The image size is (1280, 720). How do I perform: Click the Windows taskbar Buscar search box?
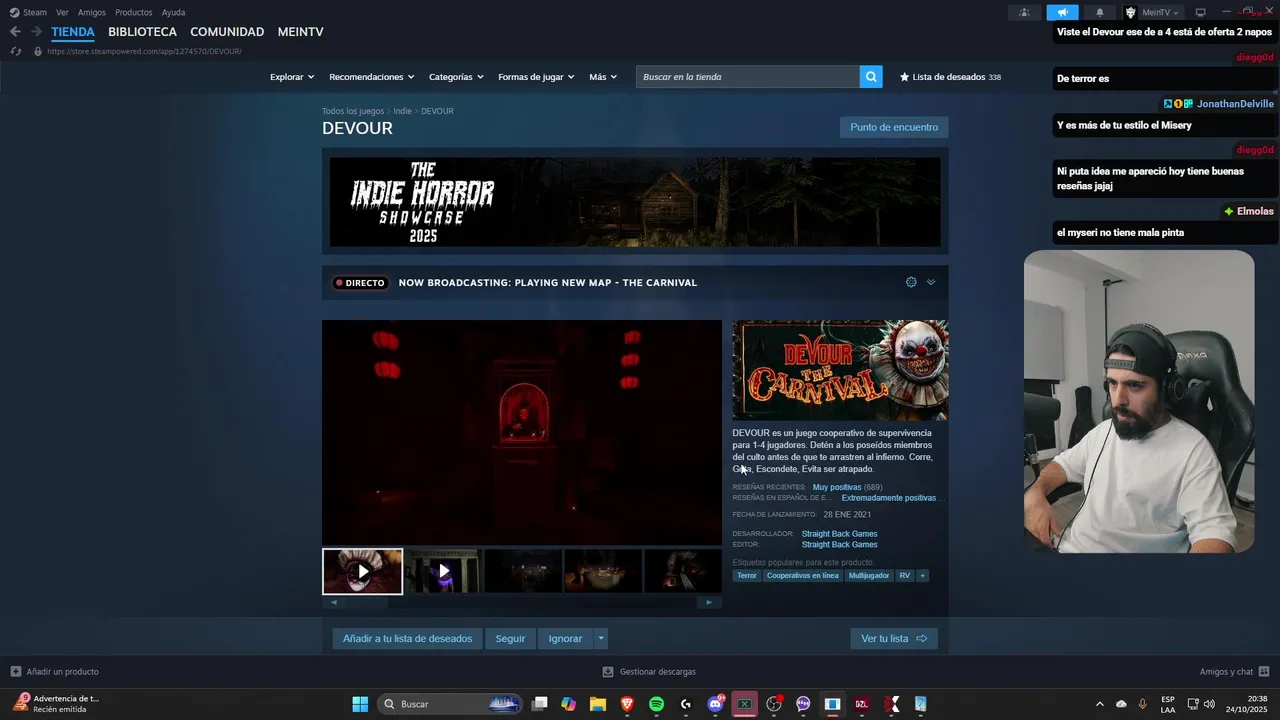point(451,704)
